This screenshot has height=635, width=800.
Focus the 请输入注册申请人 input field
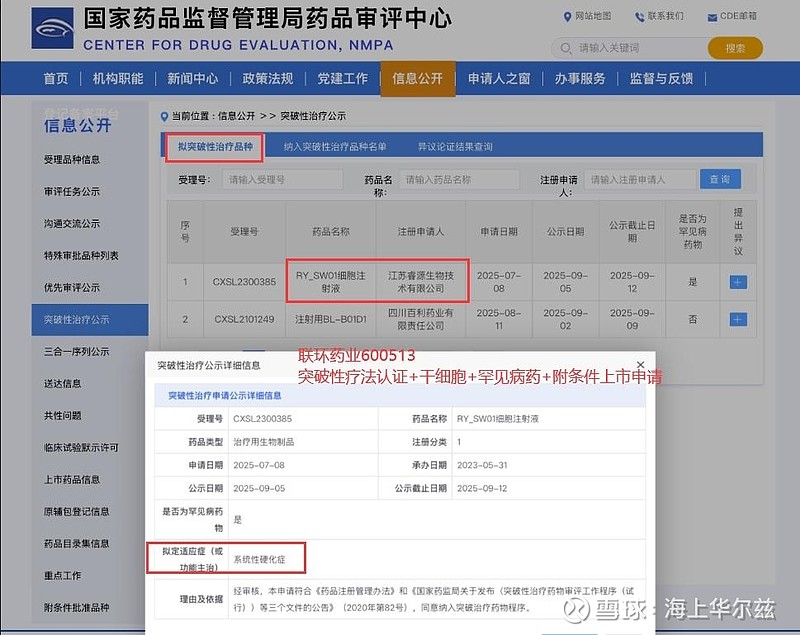[x=640, y=180]
